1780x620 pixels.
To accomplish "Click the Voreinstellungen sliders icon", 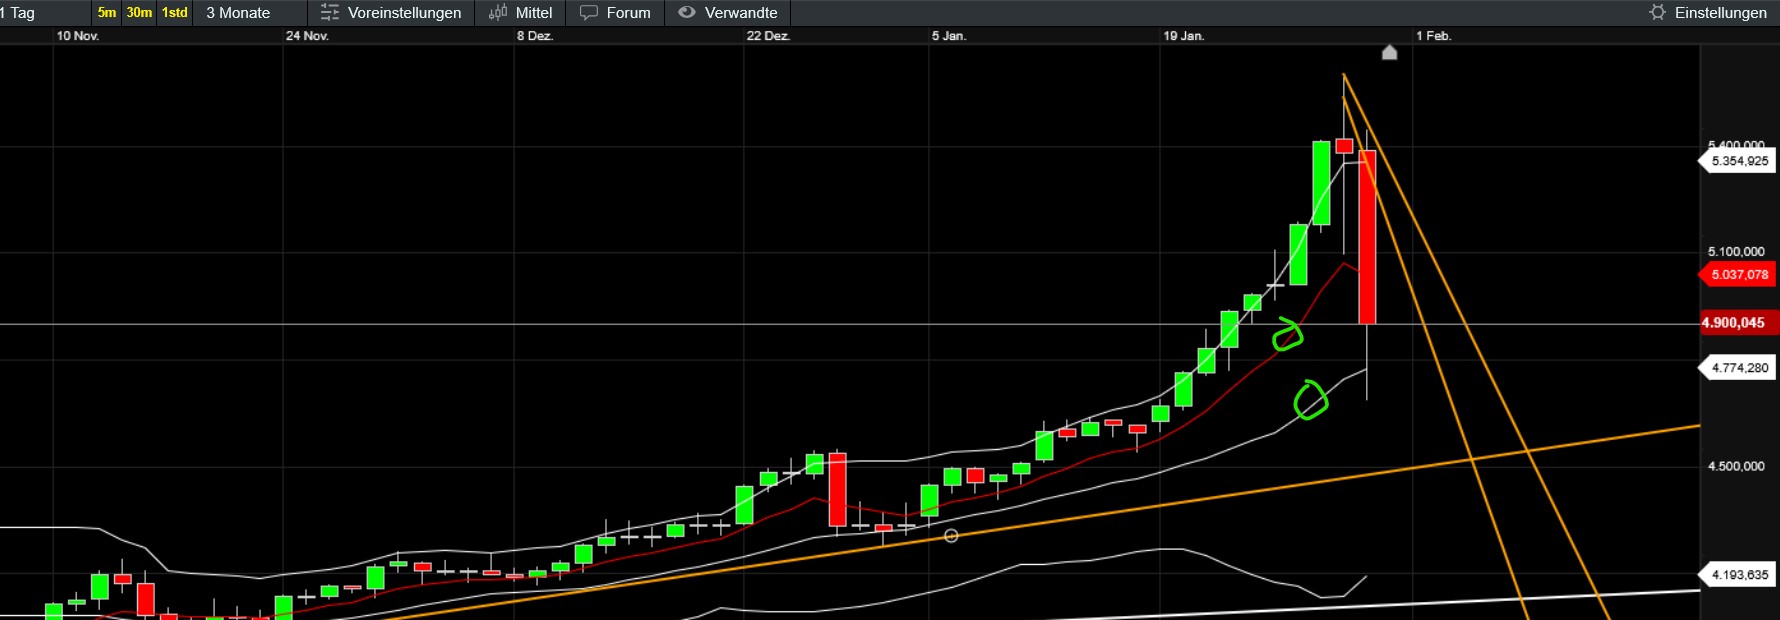I will click(x=330, y=13).
